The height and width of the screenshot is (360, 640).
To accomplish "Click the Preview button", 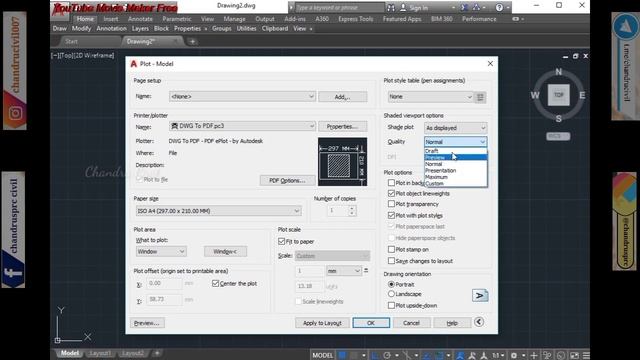I will click(x=147, y=323).
